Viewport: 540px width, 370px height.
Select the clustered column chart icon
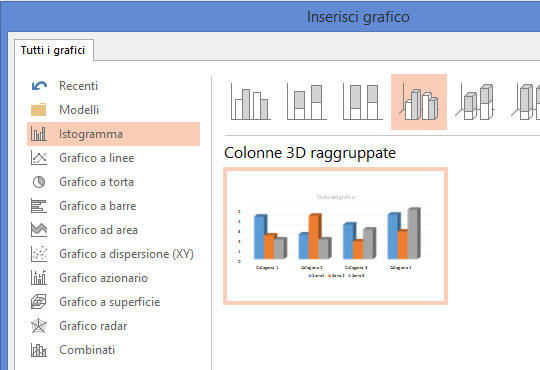(x=251, y=102)
